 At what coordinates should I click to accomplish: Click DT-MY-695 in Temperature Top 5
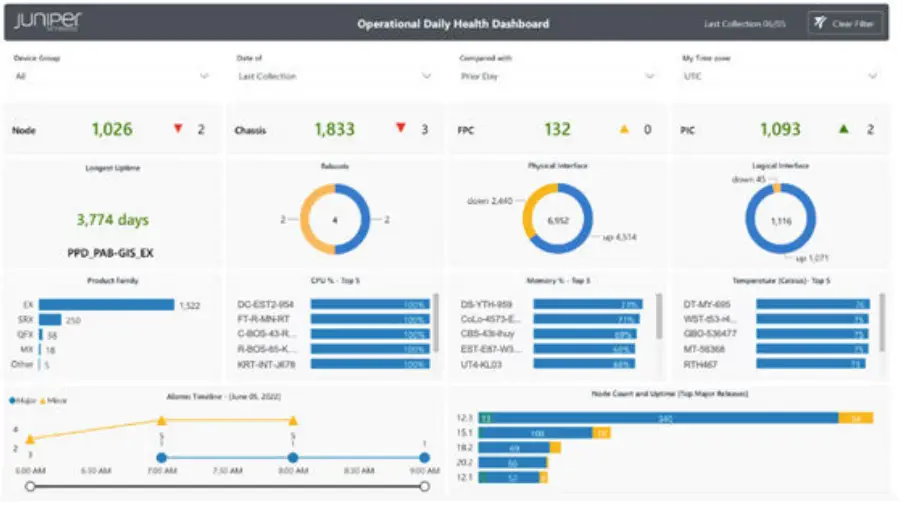point(707,305)
